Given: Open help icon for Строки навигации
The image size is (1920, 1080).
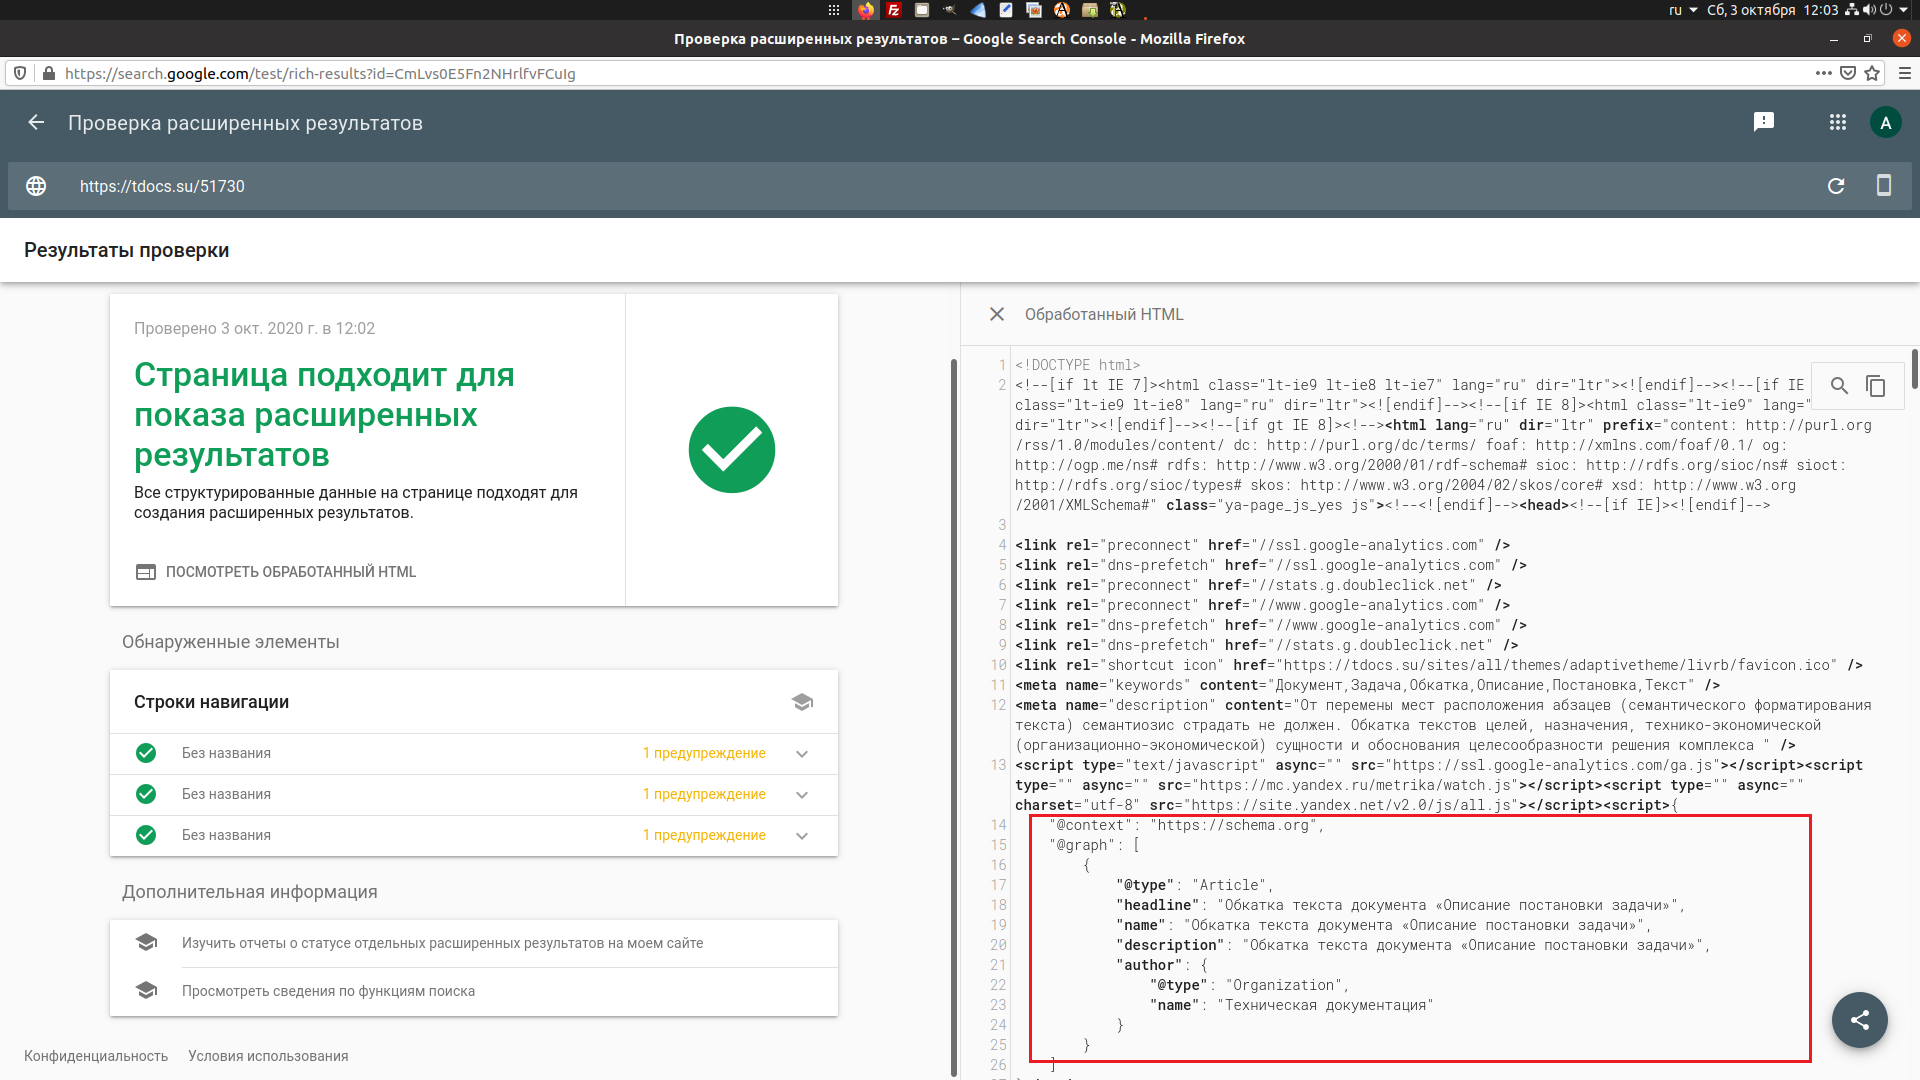Looking at the screenshot, I should pos(802,702).
